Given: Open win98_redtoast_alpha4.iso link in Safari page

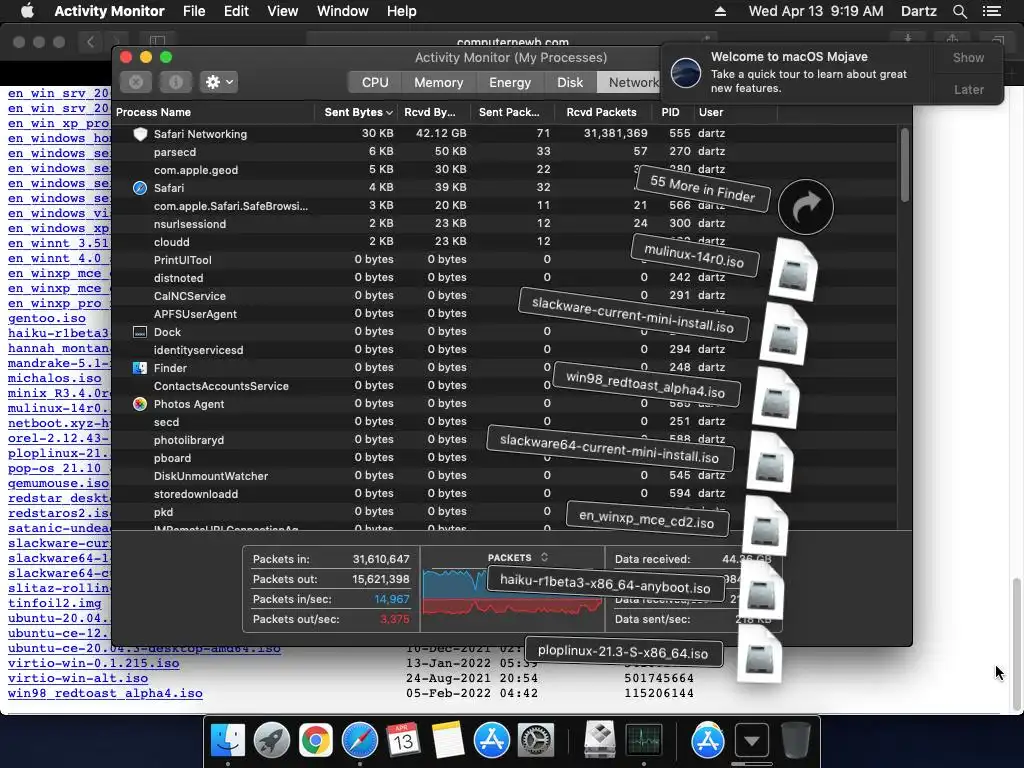Looking at the screenshot, I should [105, 693].
